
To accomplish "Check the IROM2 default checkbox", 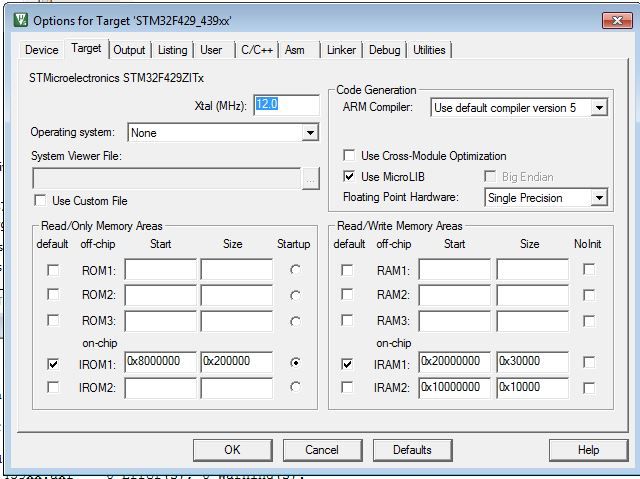I will 53,387.
